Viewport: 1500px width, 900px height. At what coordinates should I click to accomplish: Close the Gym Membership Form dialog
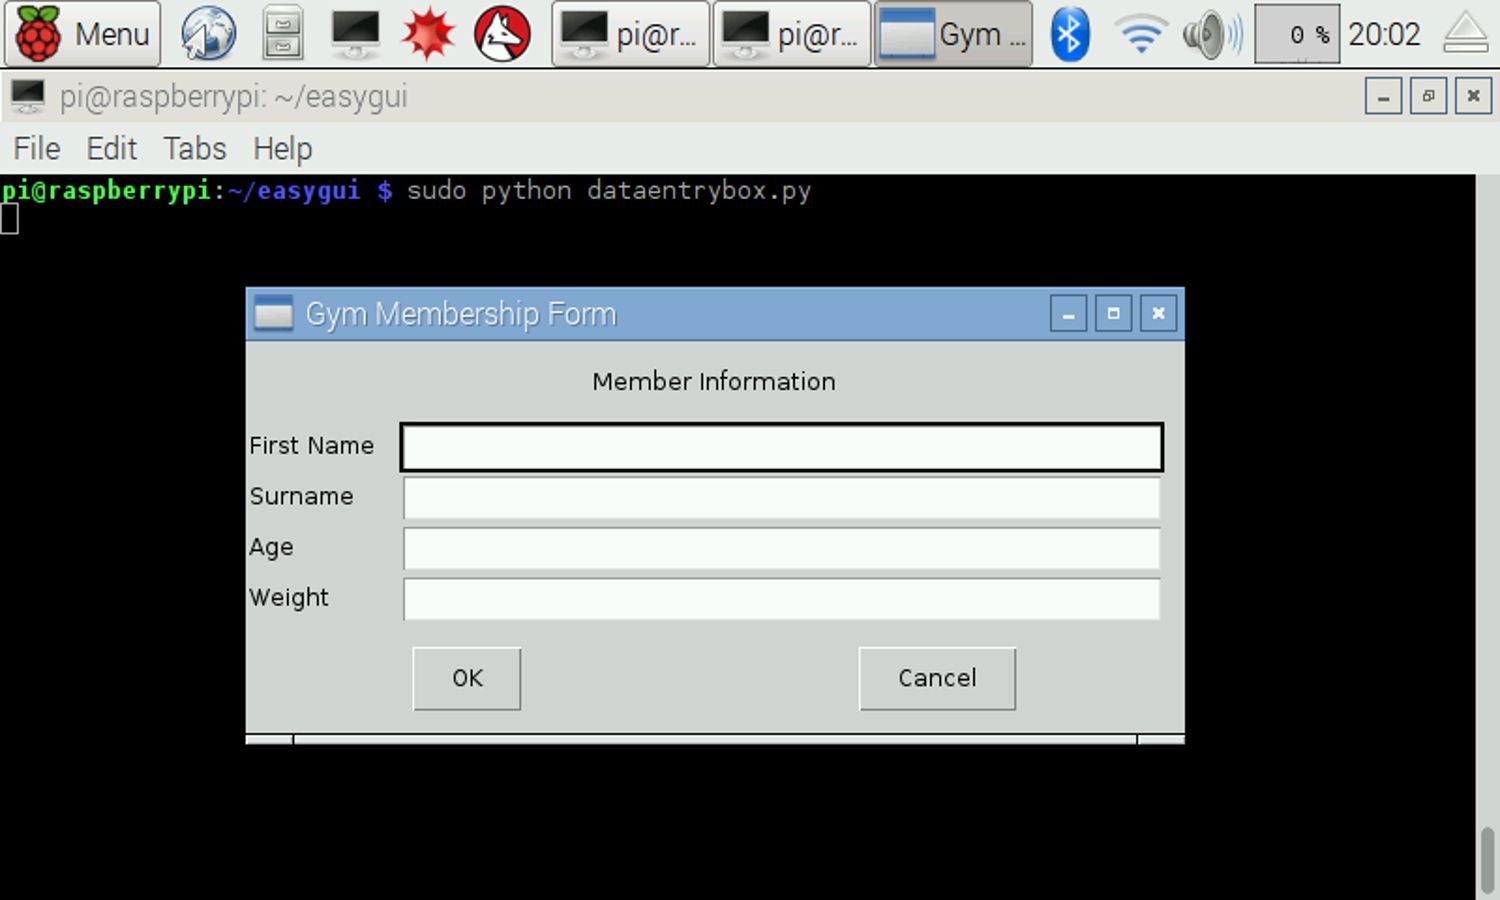pos(1158,313)
